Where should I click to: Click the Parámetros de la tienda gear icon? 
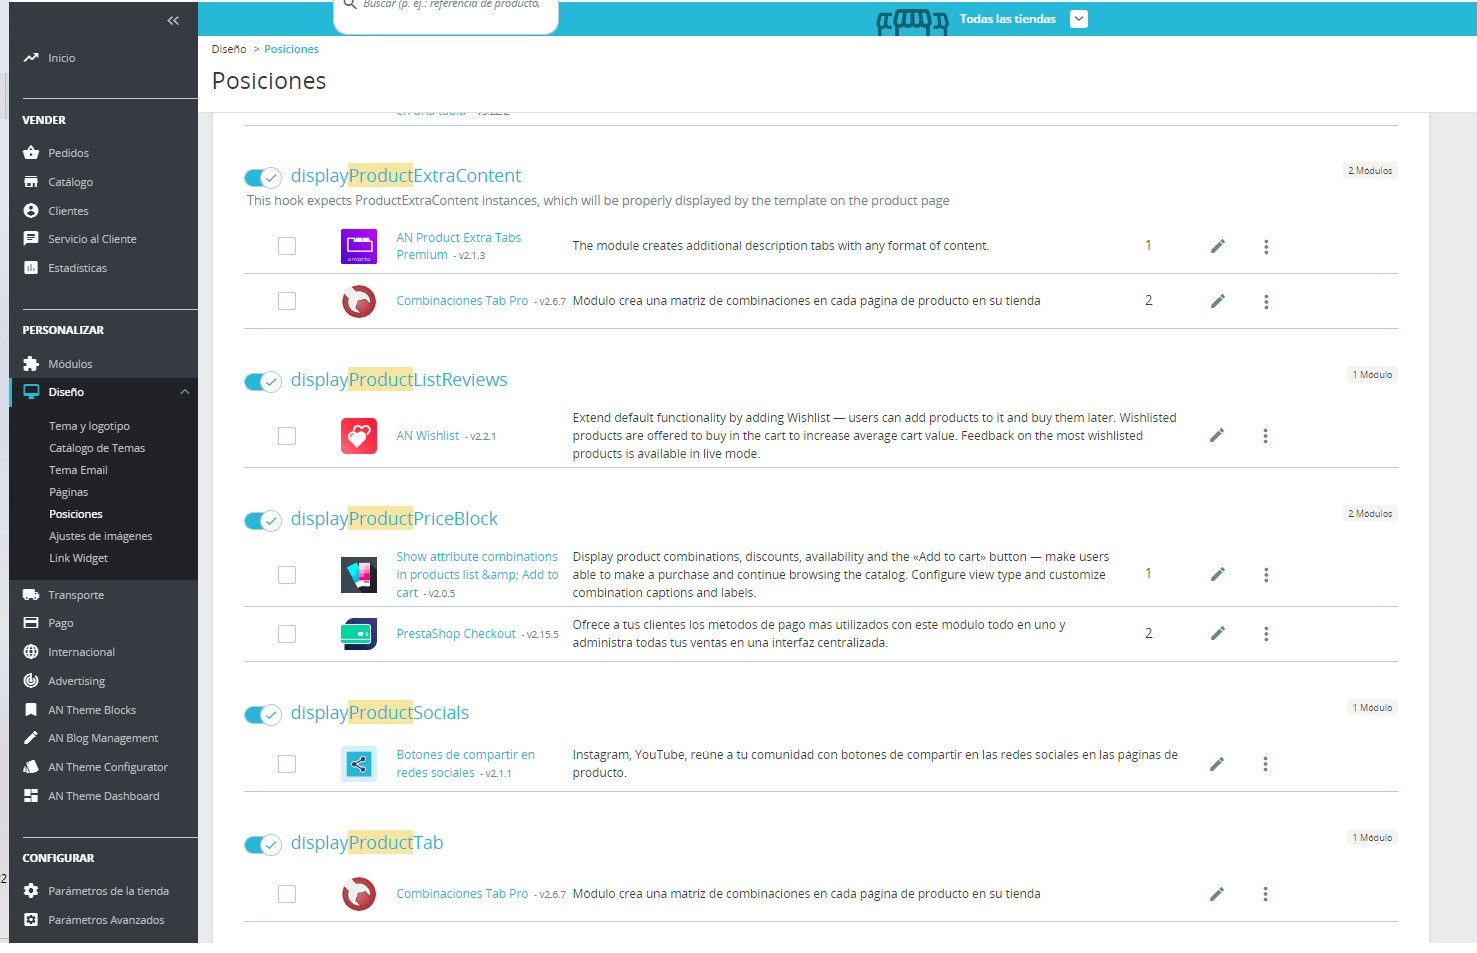pyautogui.click(x=31, y=891)
